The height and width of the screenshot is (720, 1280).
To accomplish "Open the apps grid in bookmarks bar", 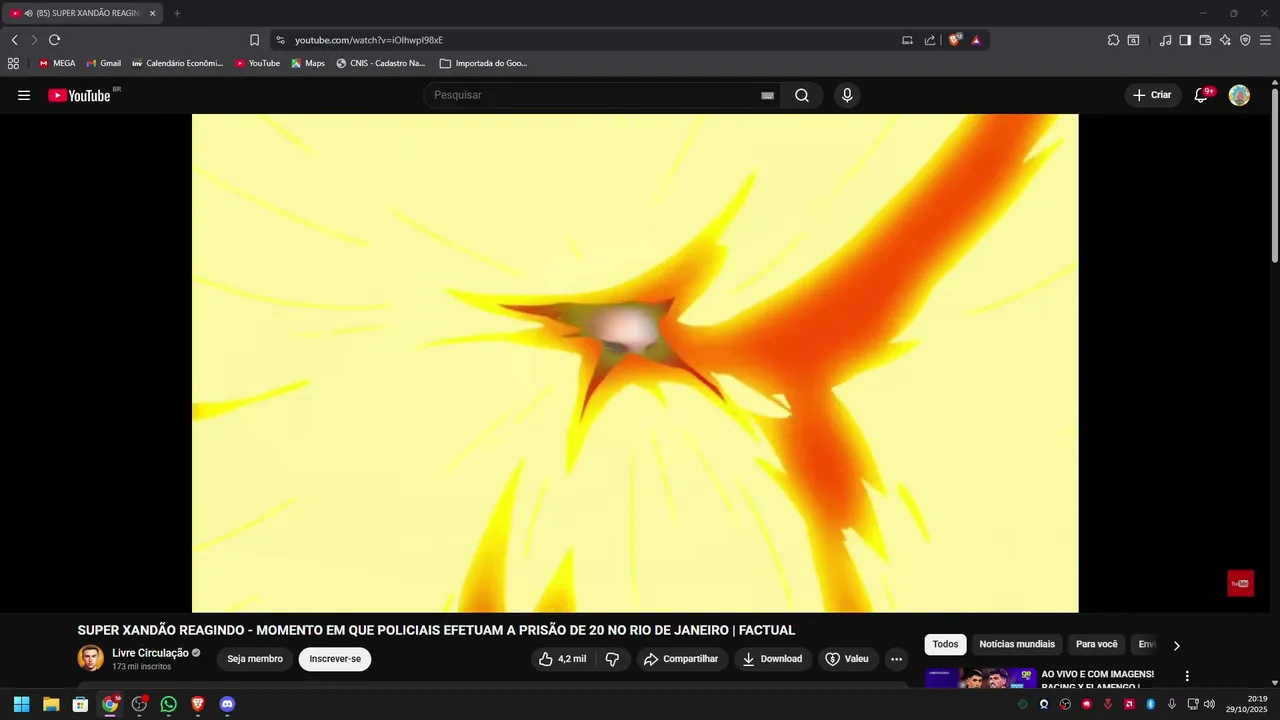I will tap(13, 63).
